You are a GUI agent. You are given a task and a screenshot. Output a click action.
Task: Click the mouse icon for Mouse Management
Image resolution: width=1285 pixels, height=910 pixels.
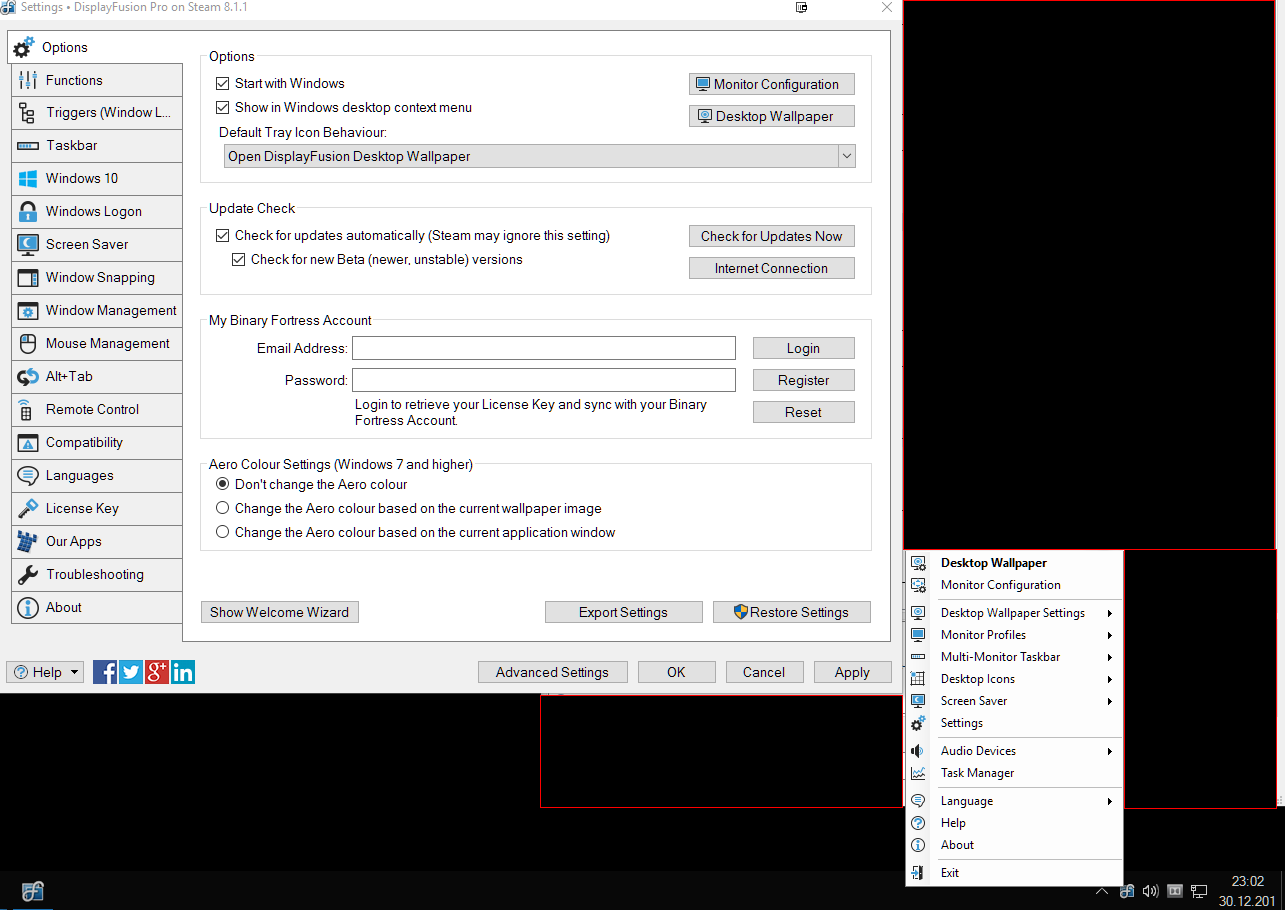tap(28, 344)
